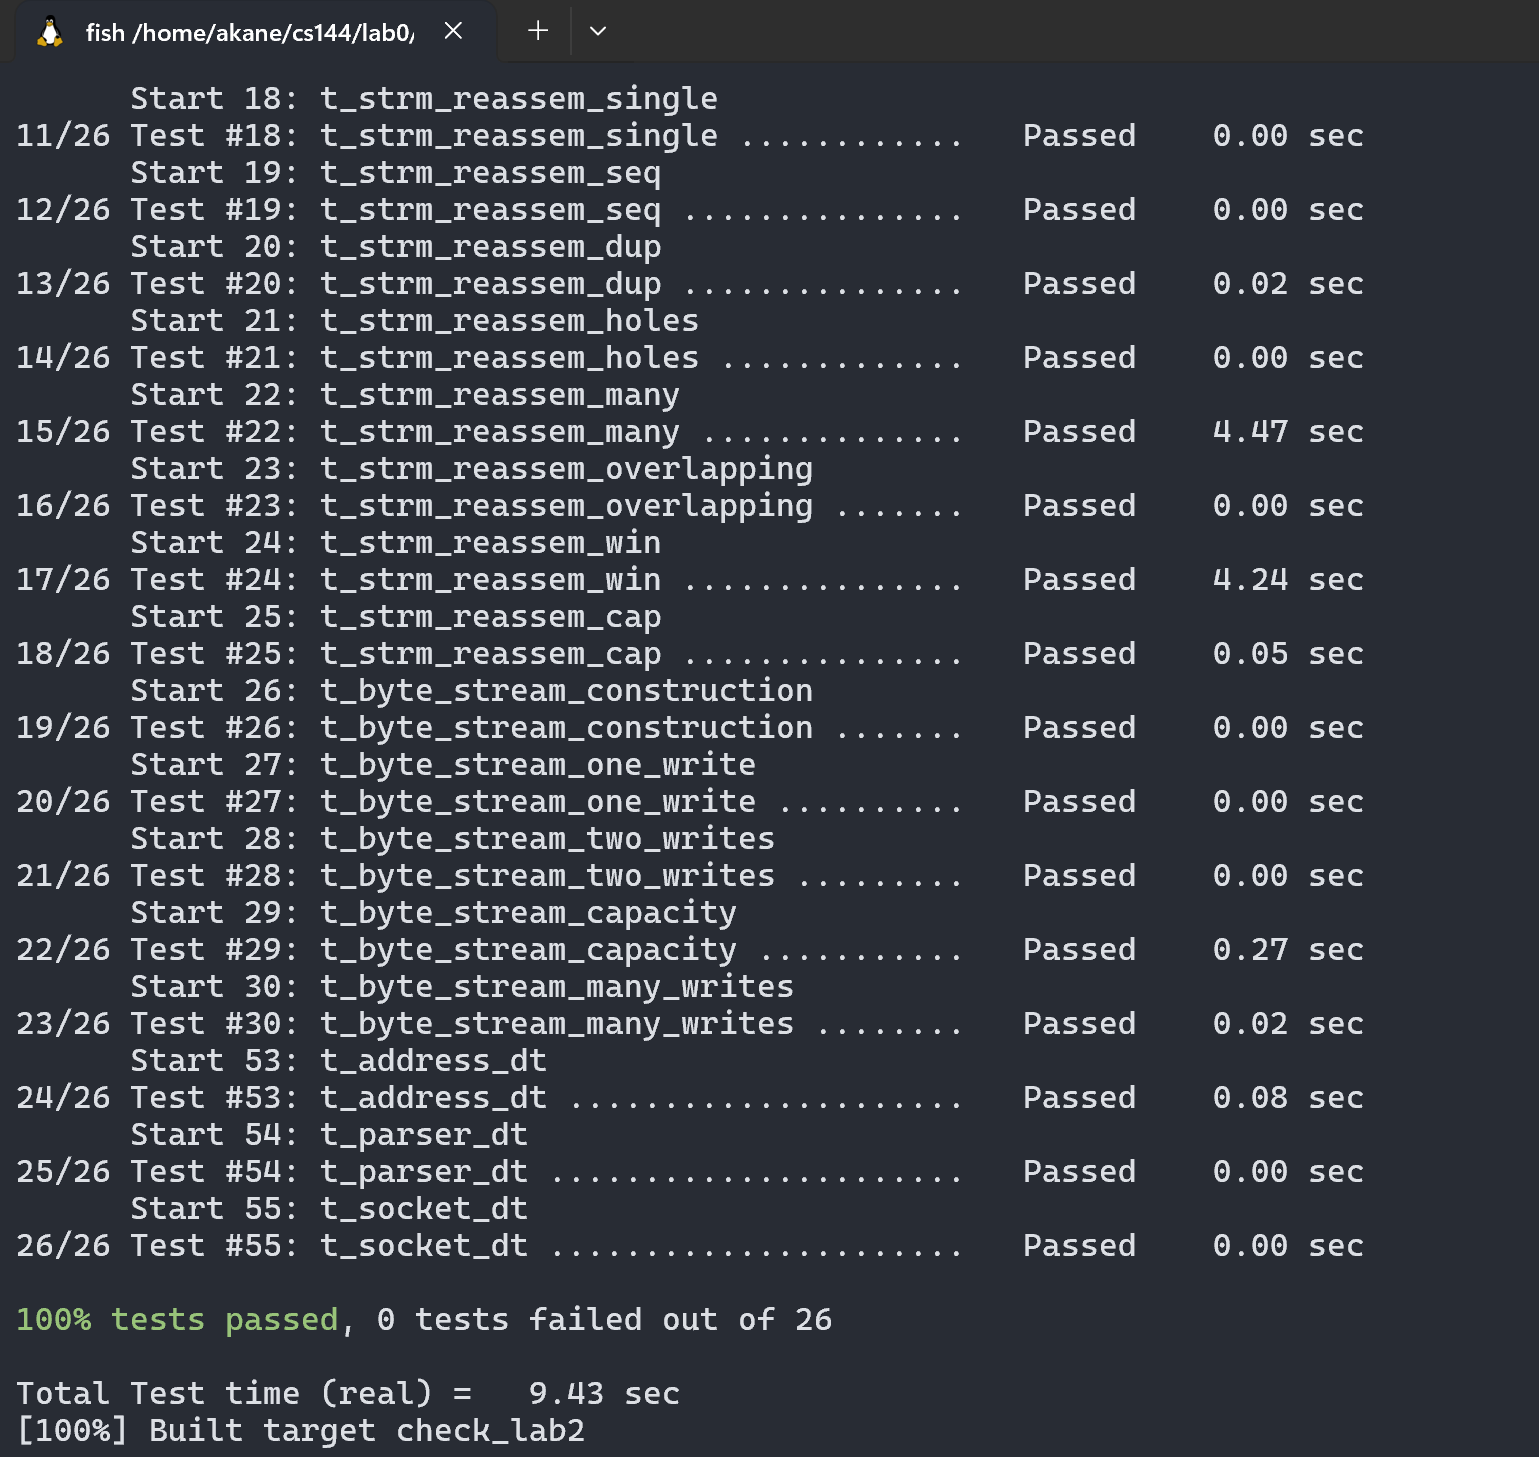The image size is (1539, 1457).
Task: Close the fish terminal tab
Action: (x=453, y=31)
